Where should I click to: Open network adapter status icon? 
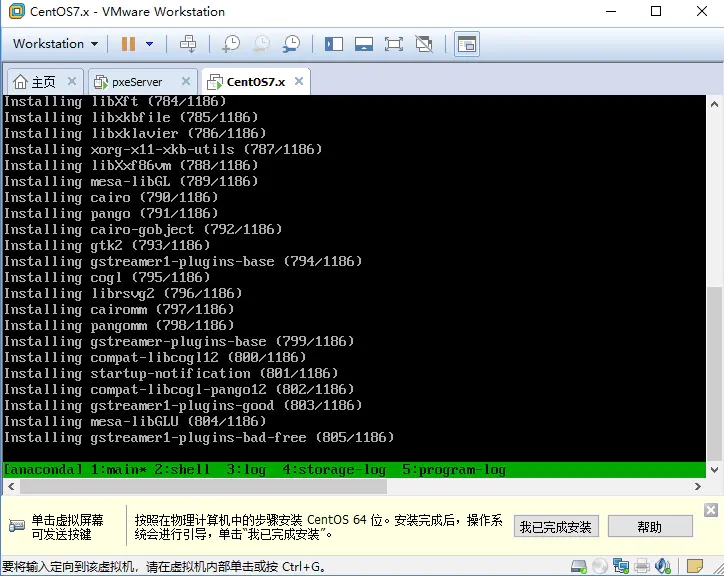(621, 566)
